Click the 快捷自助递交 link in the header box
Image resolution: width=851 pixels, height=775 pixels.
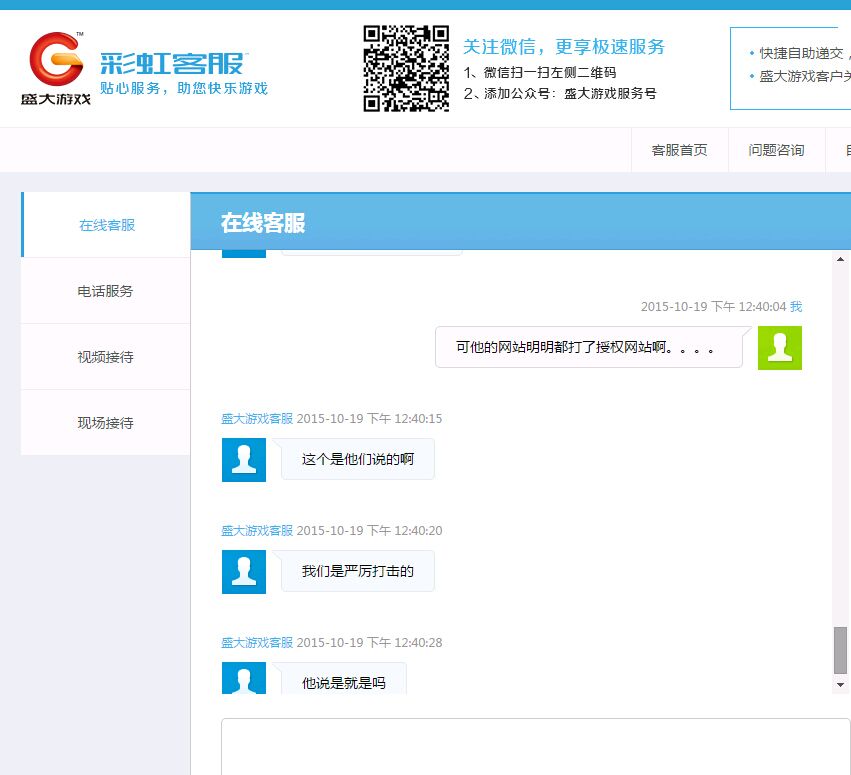click(802, 53)
